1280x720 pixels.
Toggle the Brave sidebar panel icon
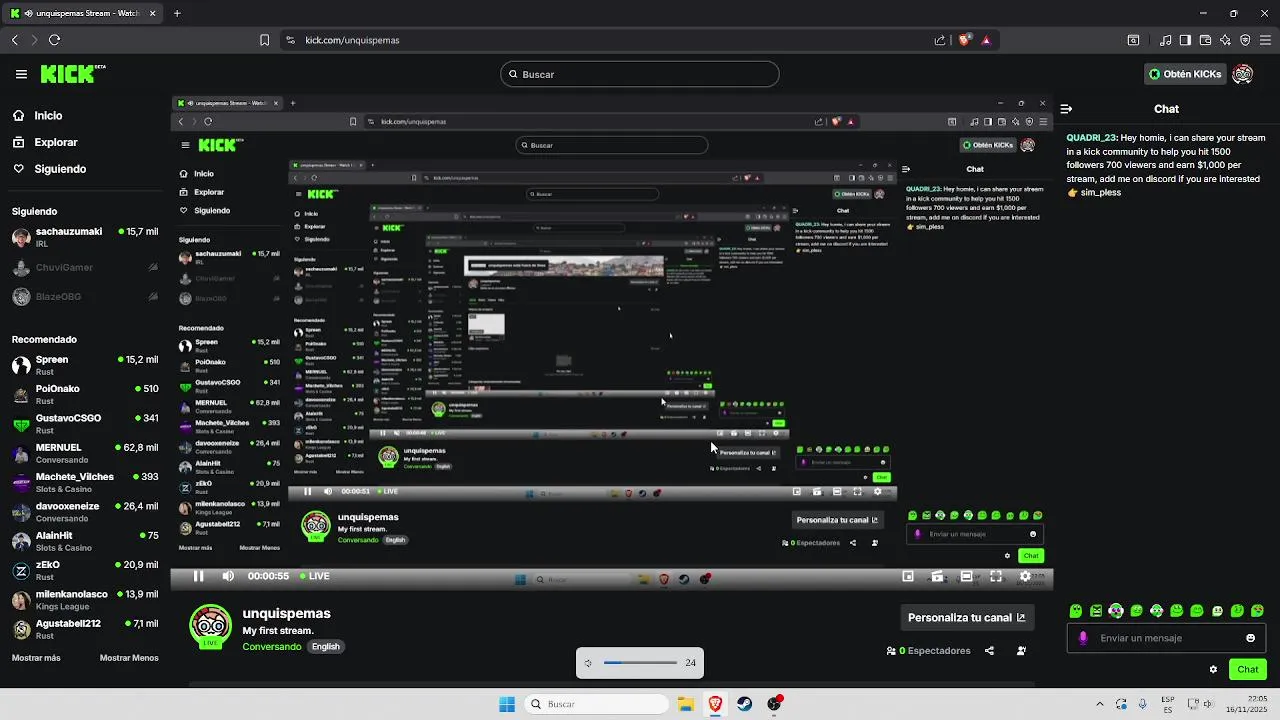[1185, 40]
